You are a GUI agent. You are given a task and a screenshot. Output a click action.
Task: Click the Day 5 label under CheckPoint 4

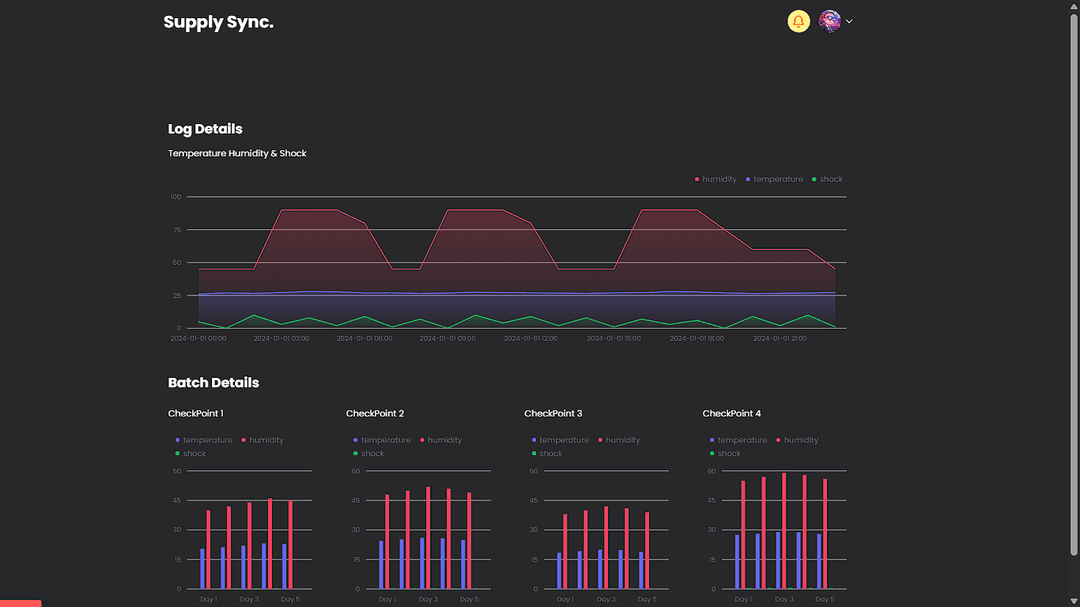824,599
